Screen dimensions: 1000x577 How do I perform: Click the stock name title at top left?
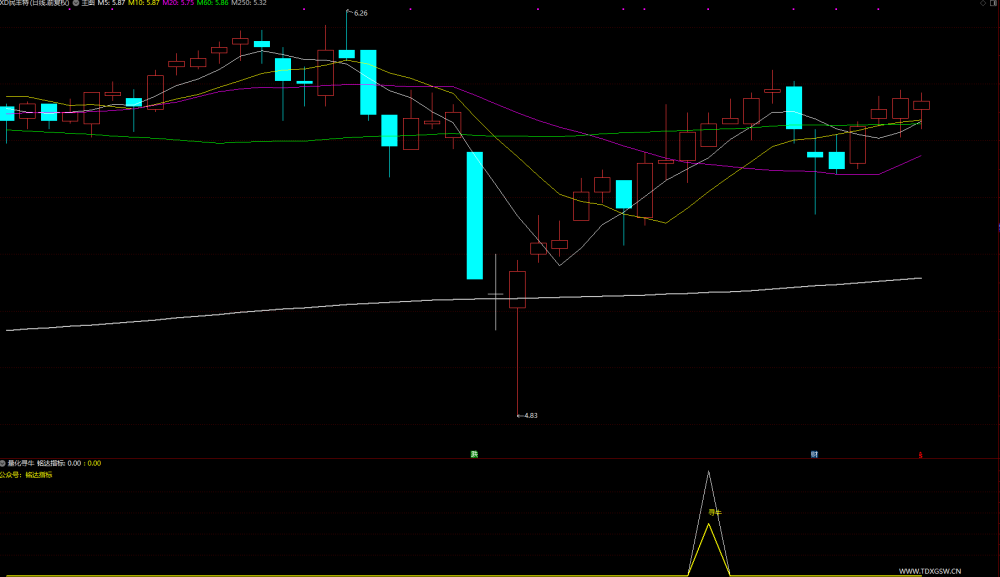click(34, 3)
